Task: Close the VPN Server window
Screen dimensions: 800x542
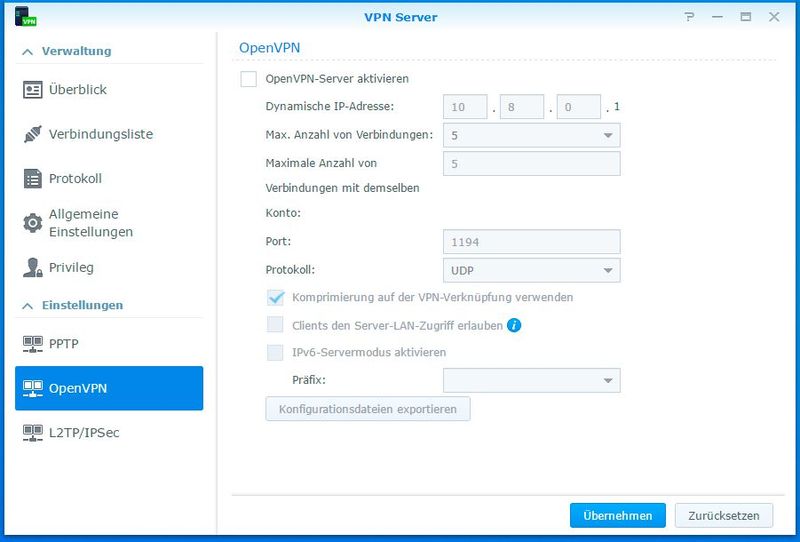Action: [774, 17]
